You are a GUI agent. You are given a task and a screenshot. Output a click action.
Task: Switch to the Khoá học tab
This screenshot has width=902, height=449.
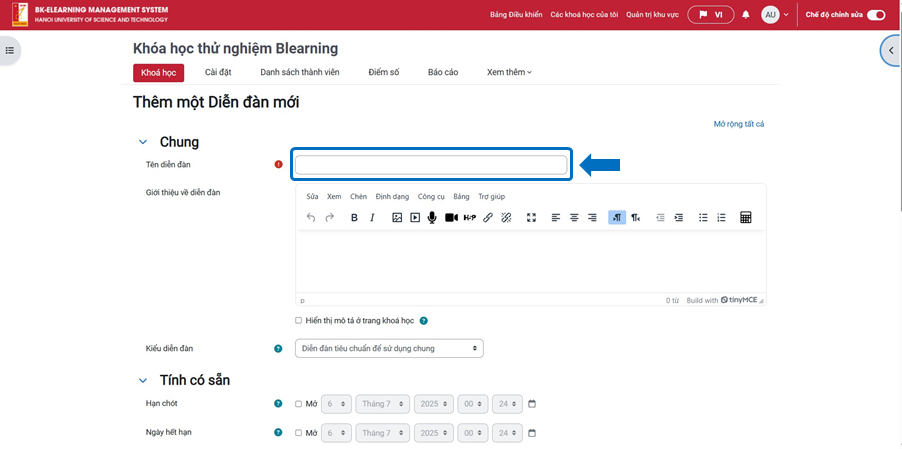[x=158, y=73]
